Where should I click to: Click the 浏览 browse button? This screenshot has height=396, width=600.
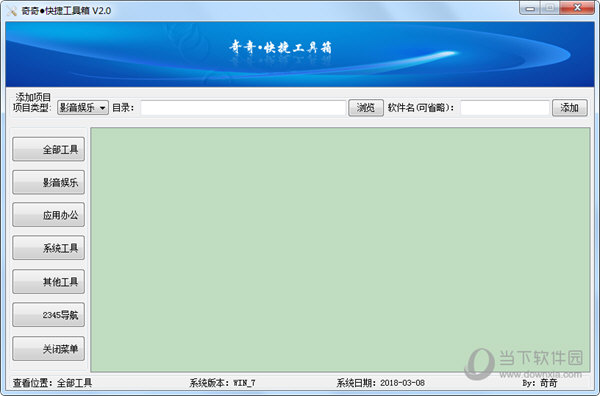point(366,108)
